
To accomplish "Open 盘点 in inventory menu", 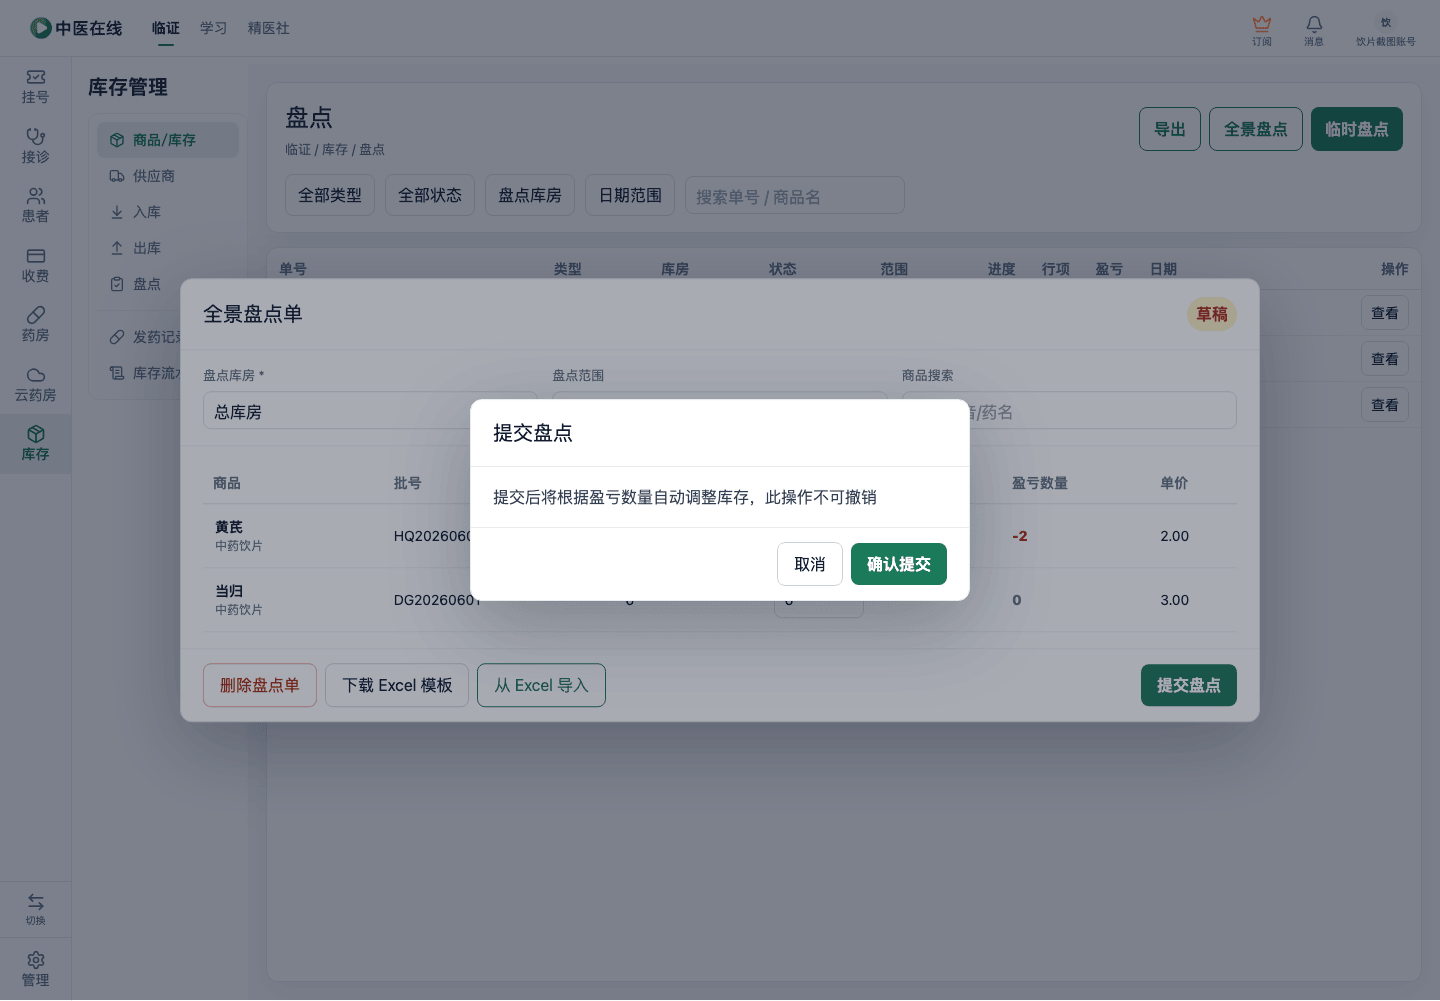I will click(168, 284).
